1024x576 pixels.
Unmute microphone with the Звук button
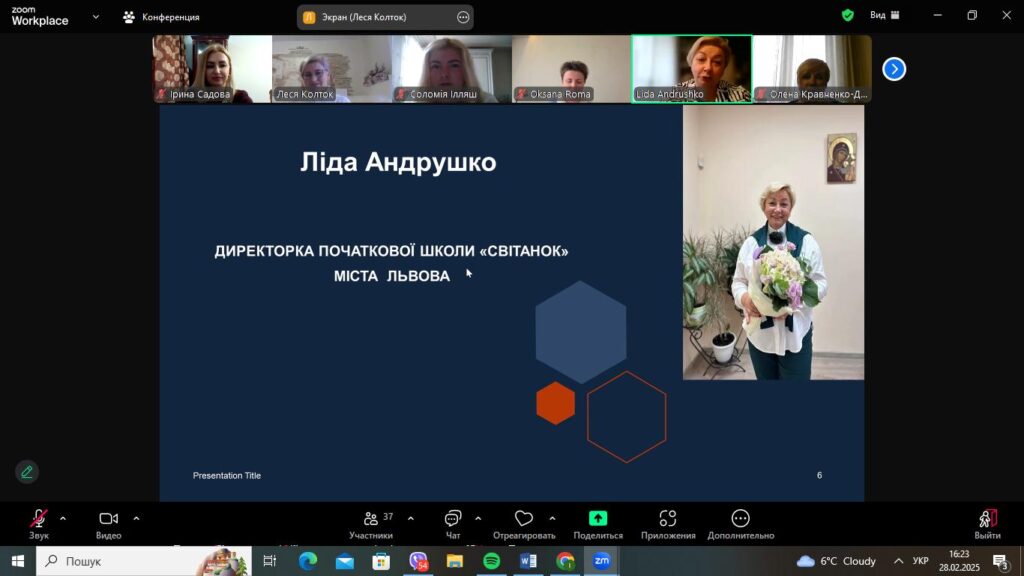pyautogui.click(x=38, y=519)
